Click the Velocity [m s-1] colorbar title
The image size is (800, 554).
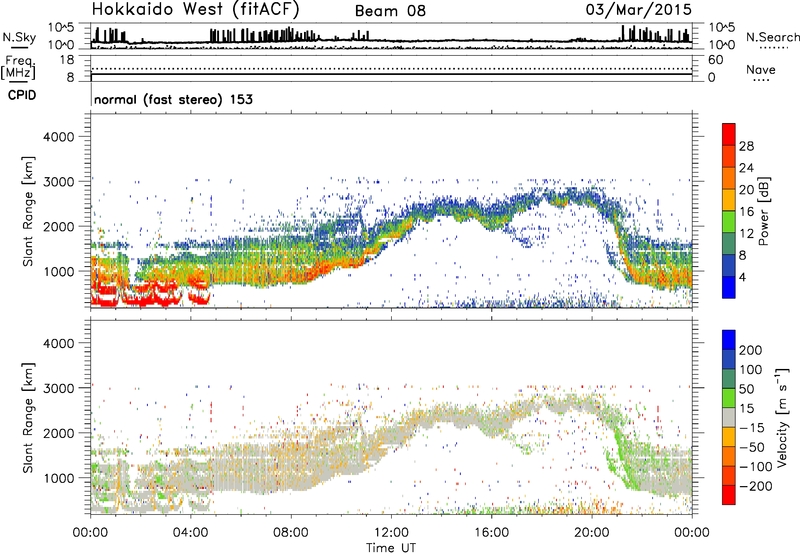coord(783,418)
